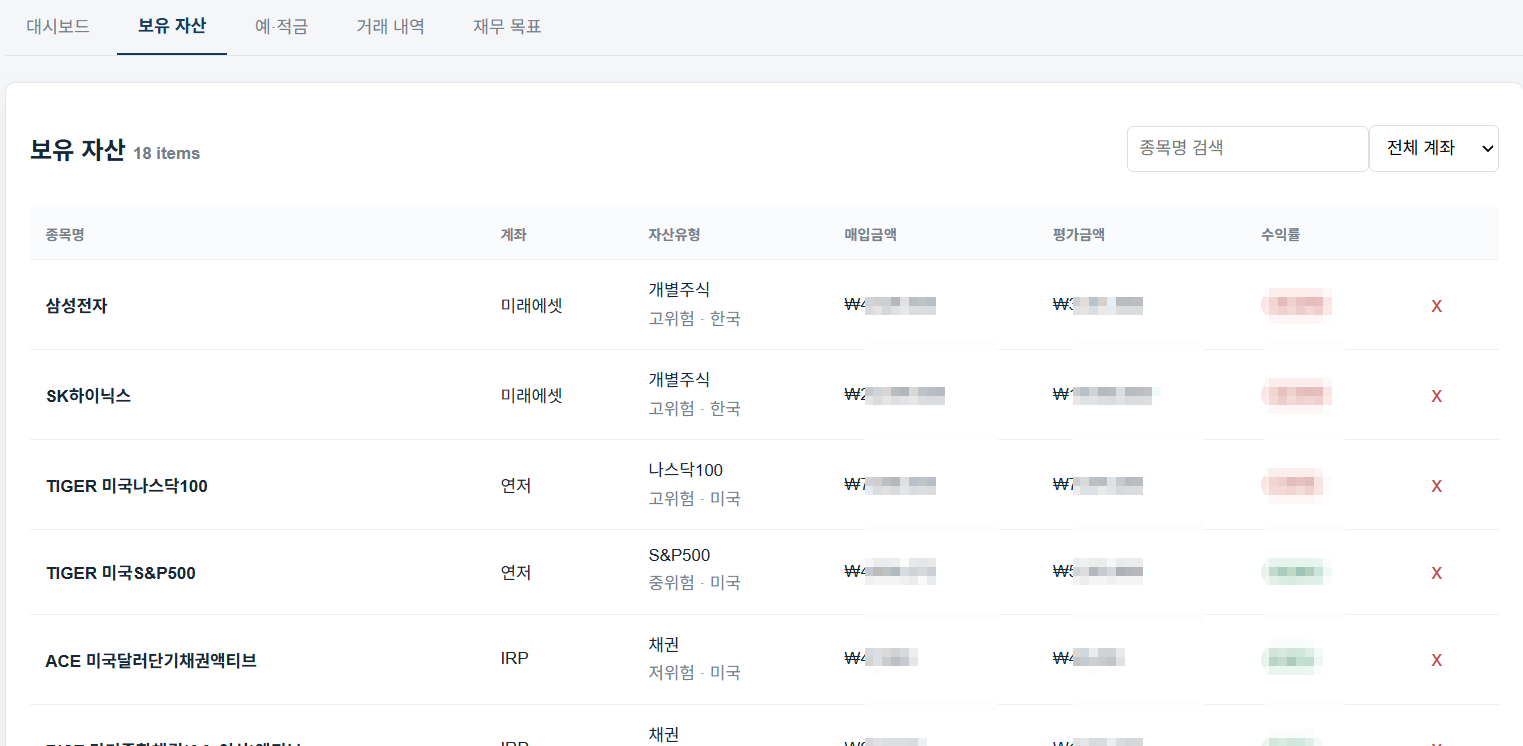Click 개별주식 asset type in SK하이닉스 row
Screen dimensions: 1523x746
click(679, 379)
